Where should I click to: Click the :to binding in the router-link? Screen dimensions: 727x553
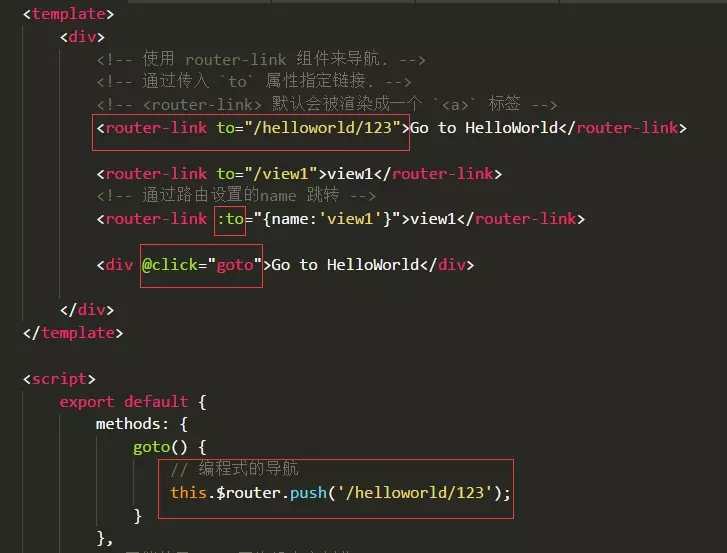230,219
